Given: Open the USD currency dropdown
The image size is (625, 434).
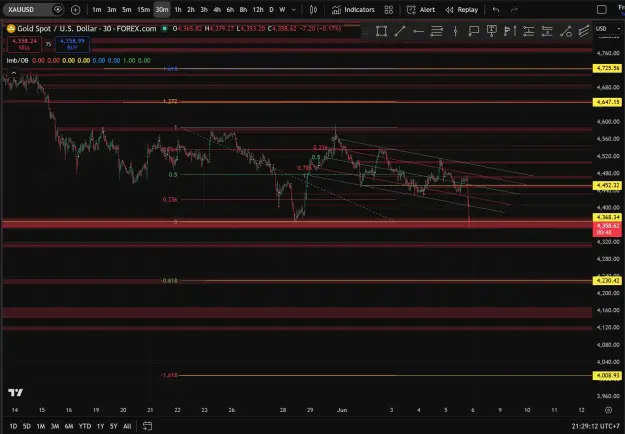Looking at the screenshot, I should 607,29.
